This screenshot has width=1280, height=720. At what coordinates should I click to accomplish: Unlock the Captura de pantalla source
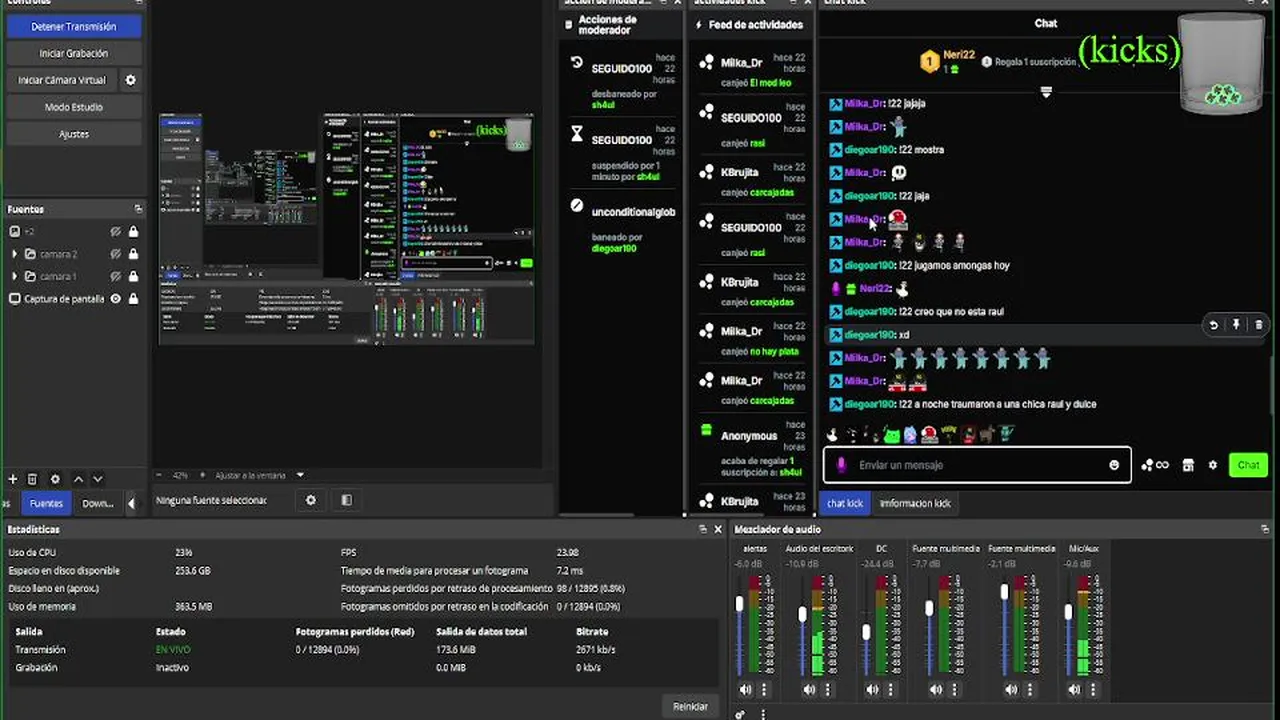tap(133, 299)
